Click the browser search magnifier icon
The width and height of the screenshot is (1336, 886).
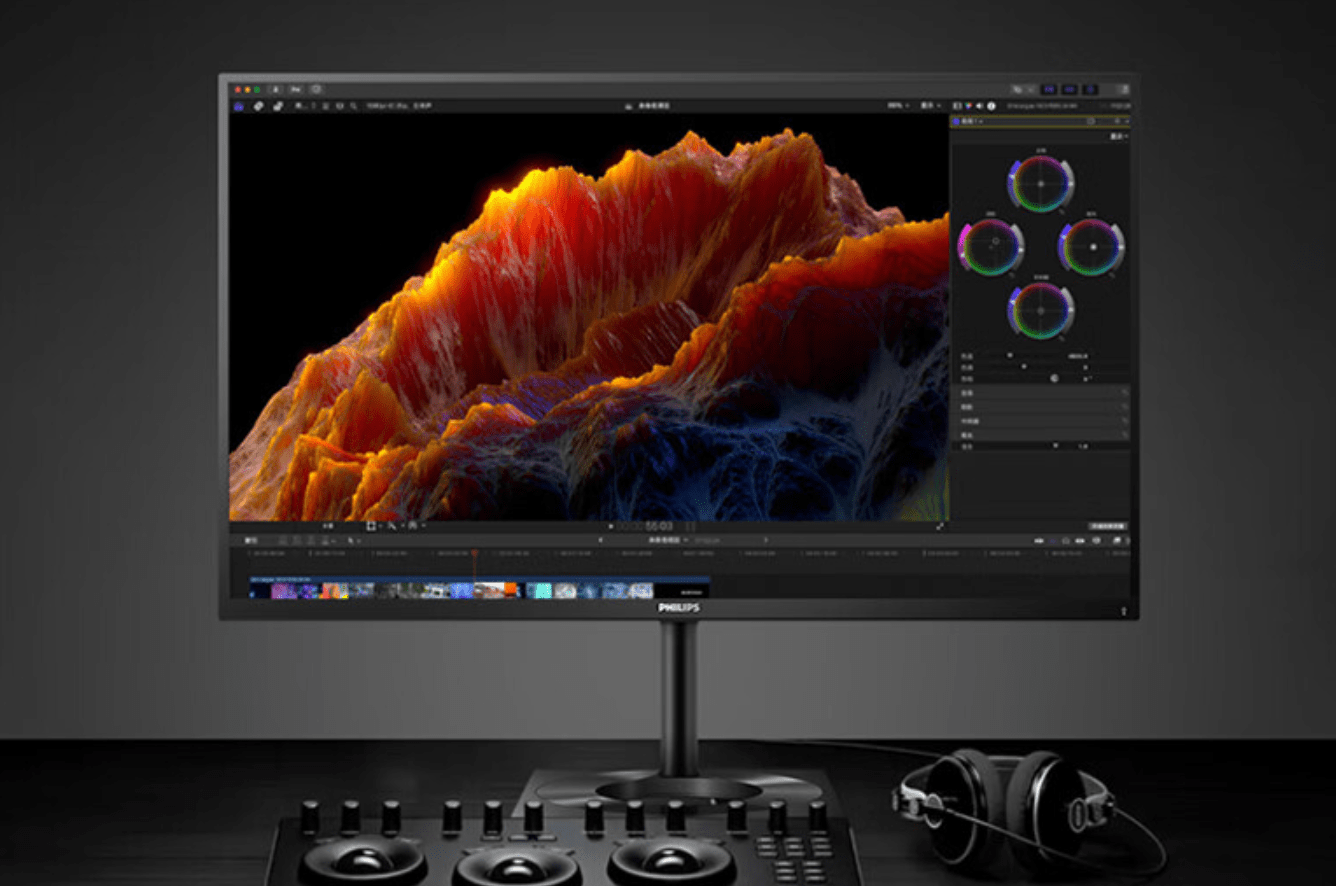point(353,106)
